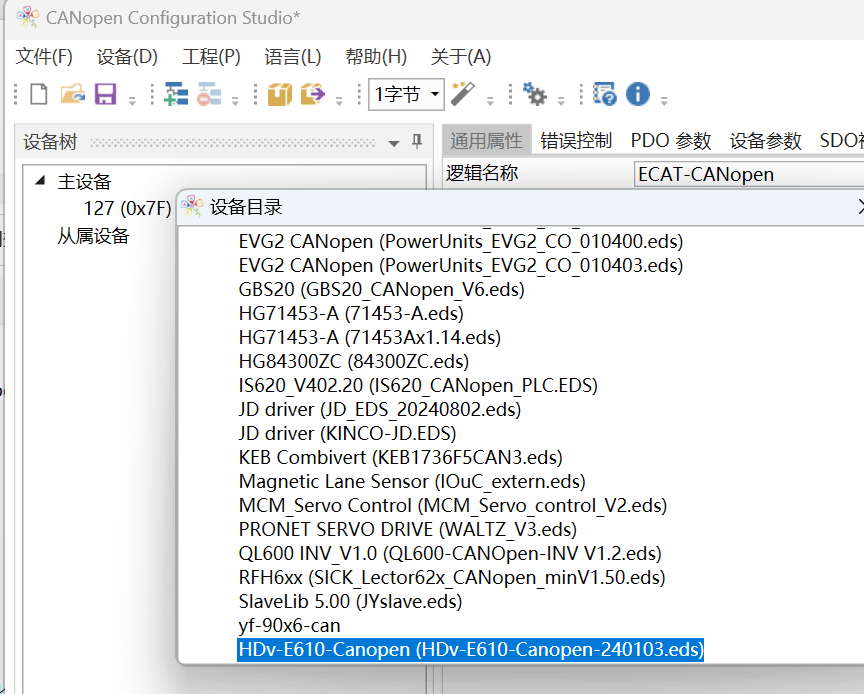Select the 从属设备 tree item
The width and height of the screenshot is (864, 694).
coord(93,236)
